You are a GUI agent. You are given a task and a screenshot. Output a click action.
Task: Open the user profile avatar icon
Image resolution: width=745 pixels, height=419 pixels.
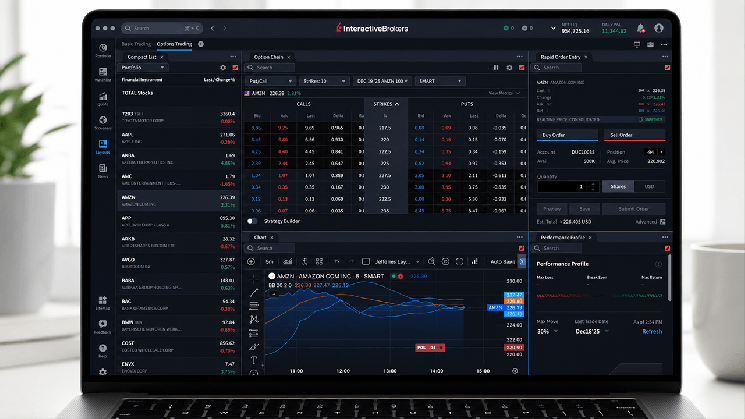tap(659, 28)
